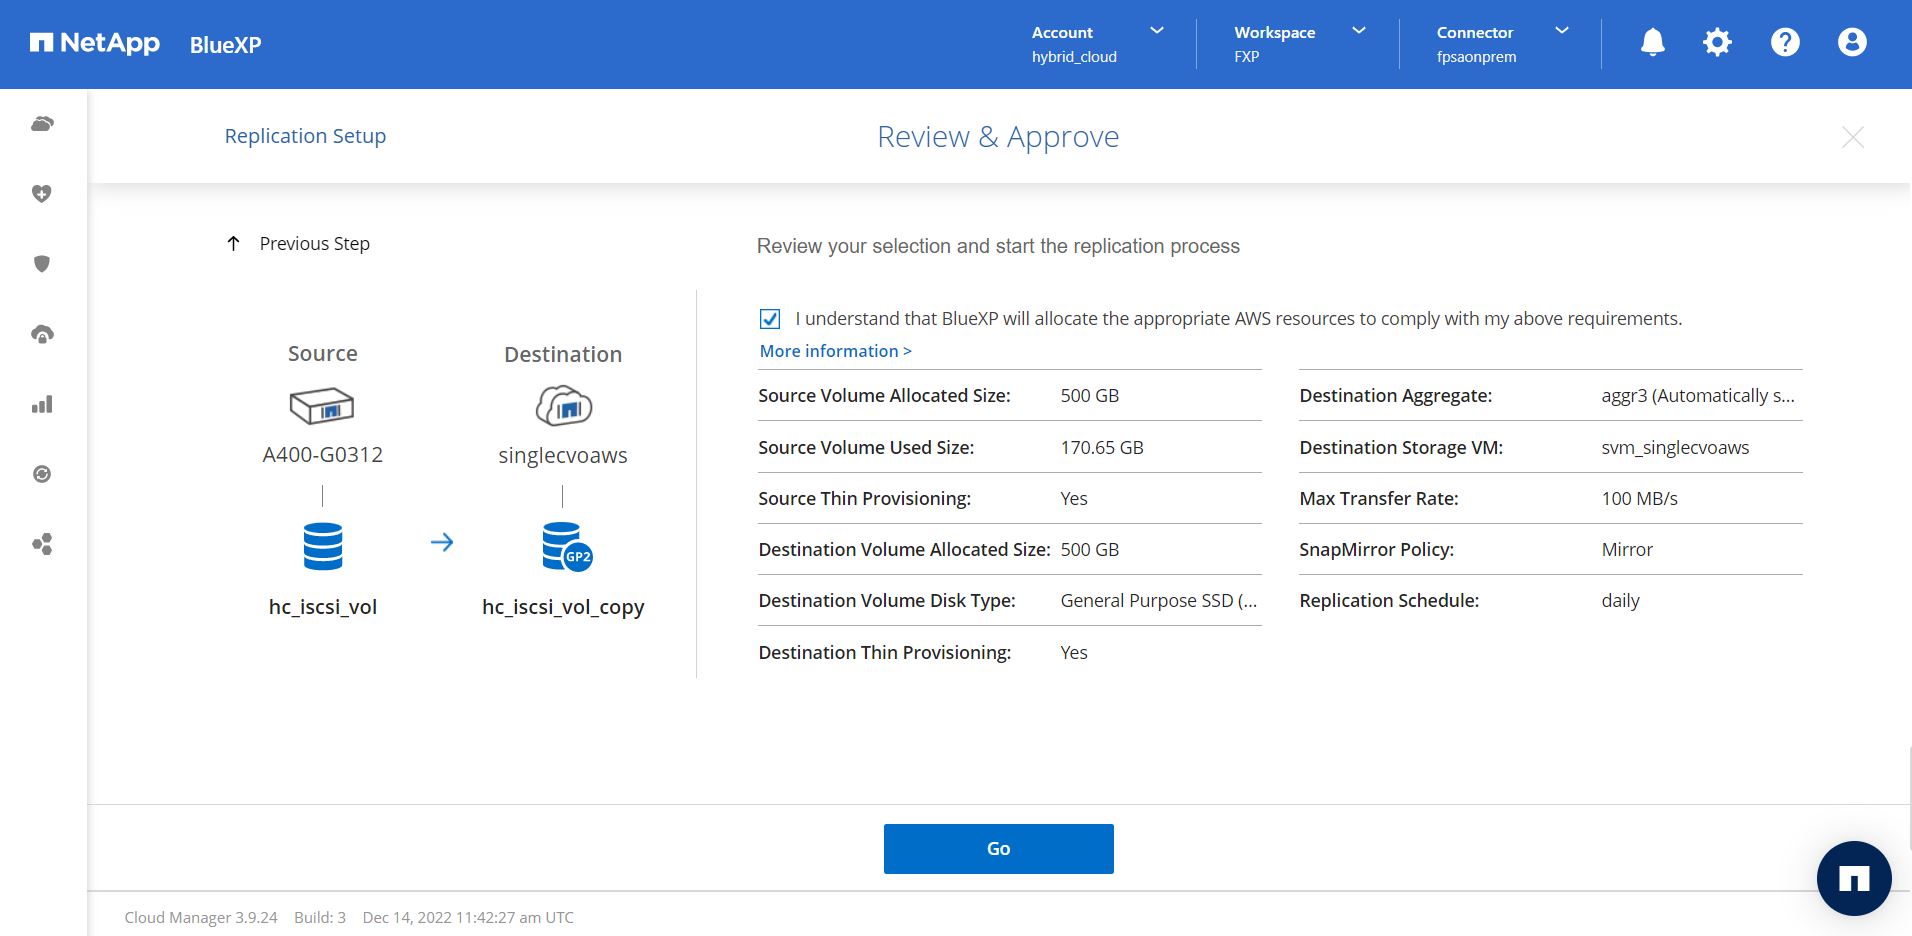Click the notifications bell icon
This screenshot has height=936, width=1912.
(1652, 42)
